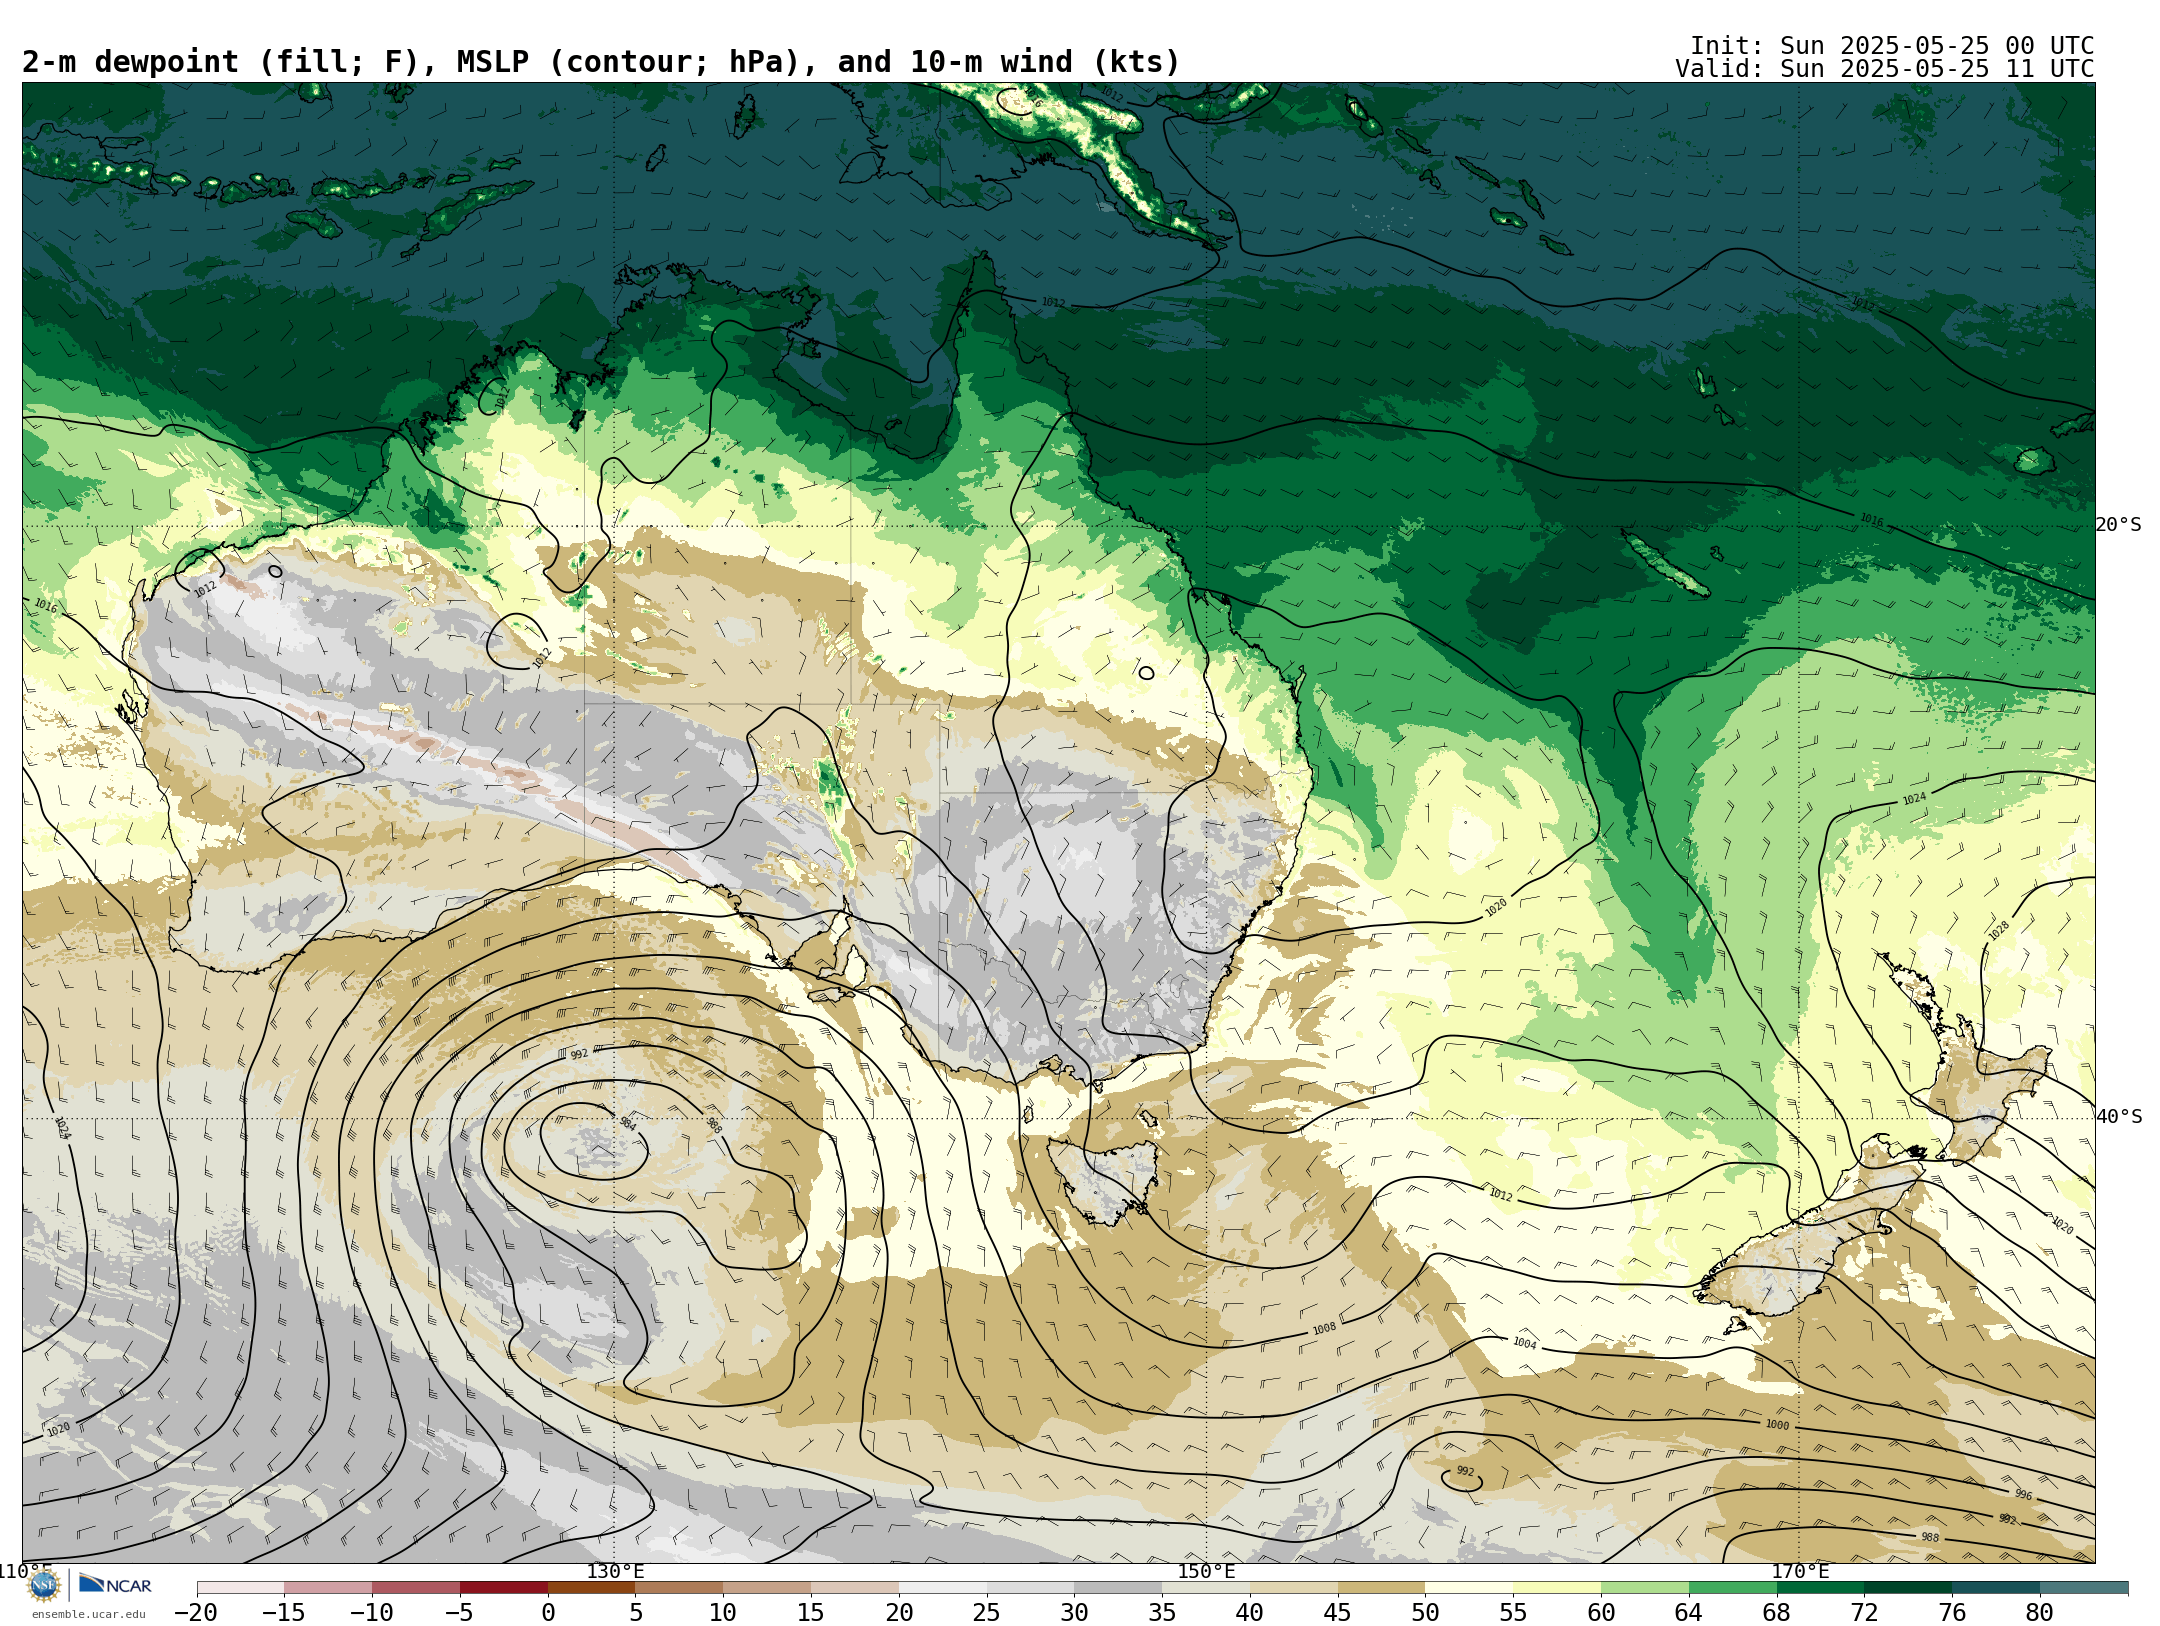Viewport: 2160px width, 1626px height.
Task: Click the 50 colorbar tick label
Action: tap(1425, 1612)
